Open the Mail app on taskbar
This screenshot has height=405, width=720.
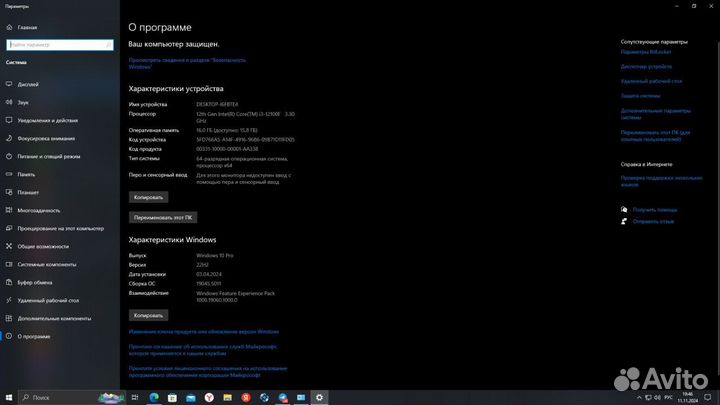point(191,397)
